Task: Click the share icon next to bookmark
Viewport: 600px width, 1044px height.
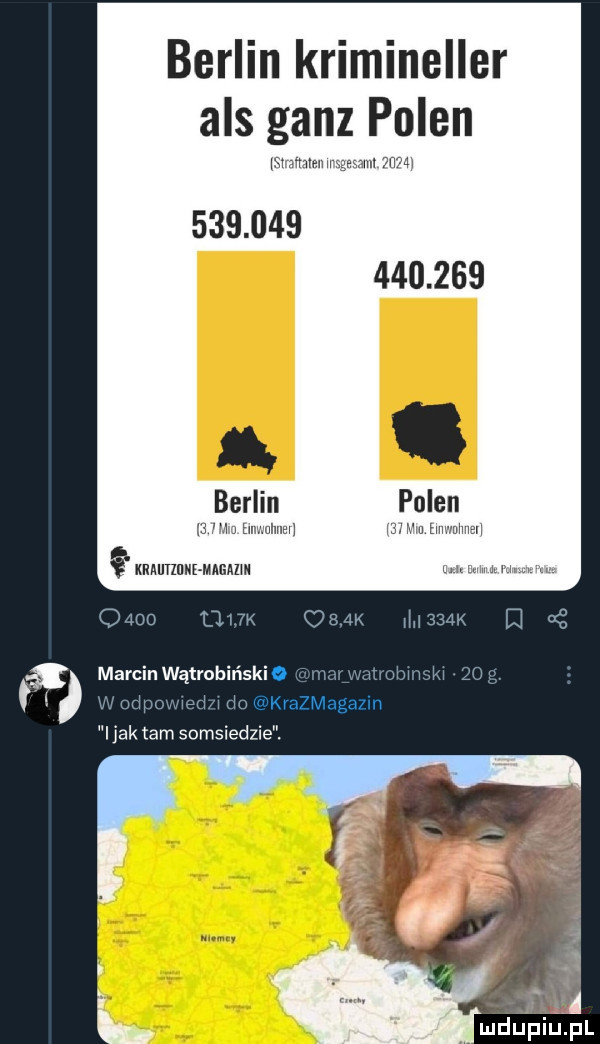Action: click(559, 620)
